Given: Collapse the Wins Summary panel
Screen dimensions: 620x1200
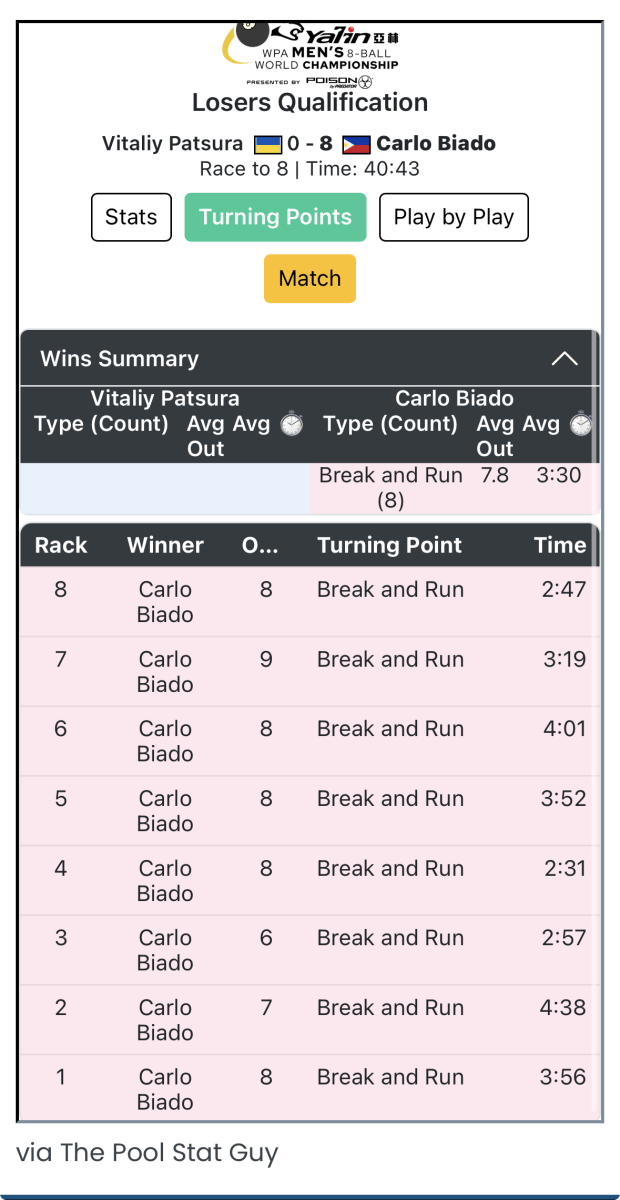Looking at the screenshot, I should point(564,358).
